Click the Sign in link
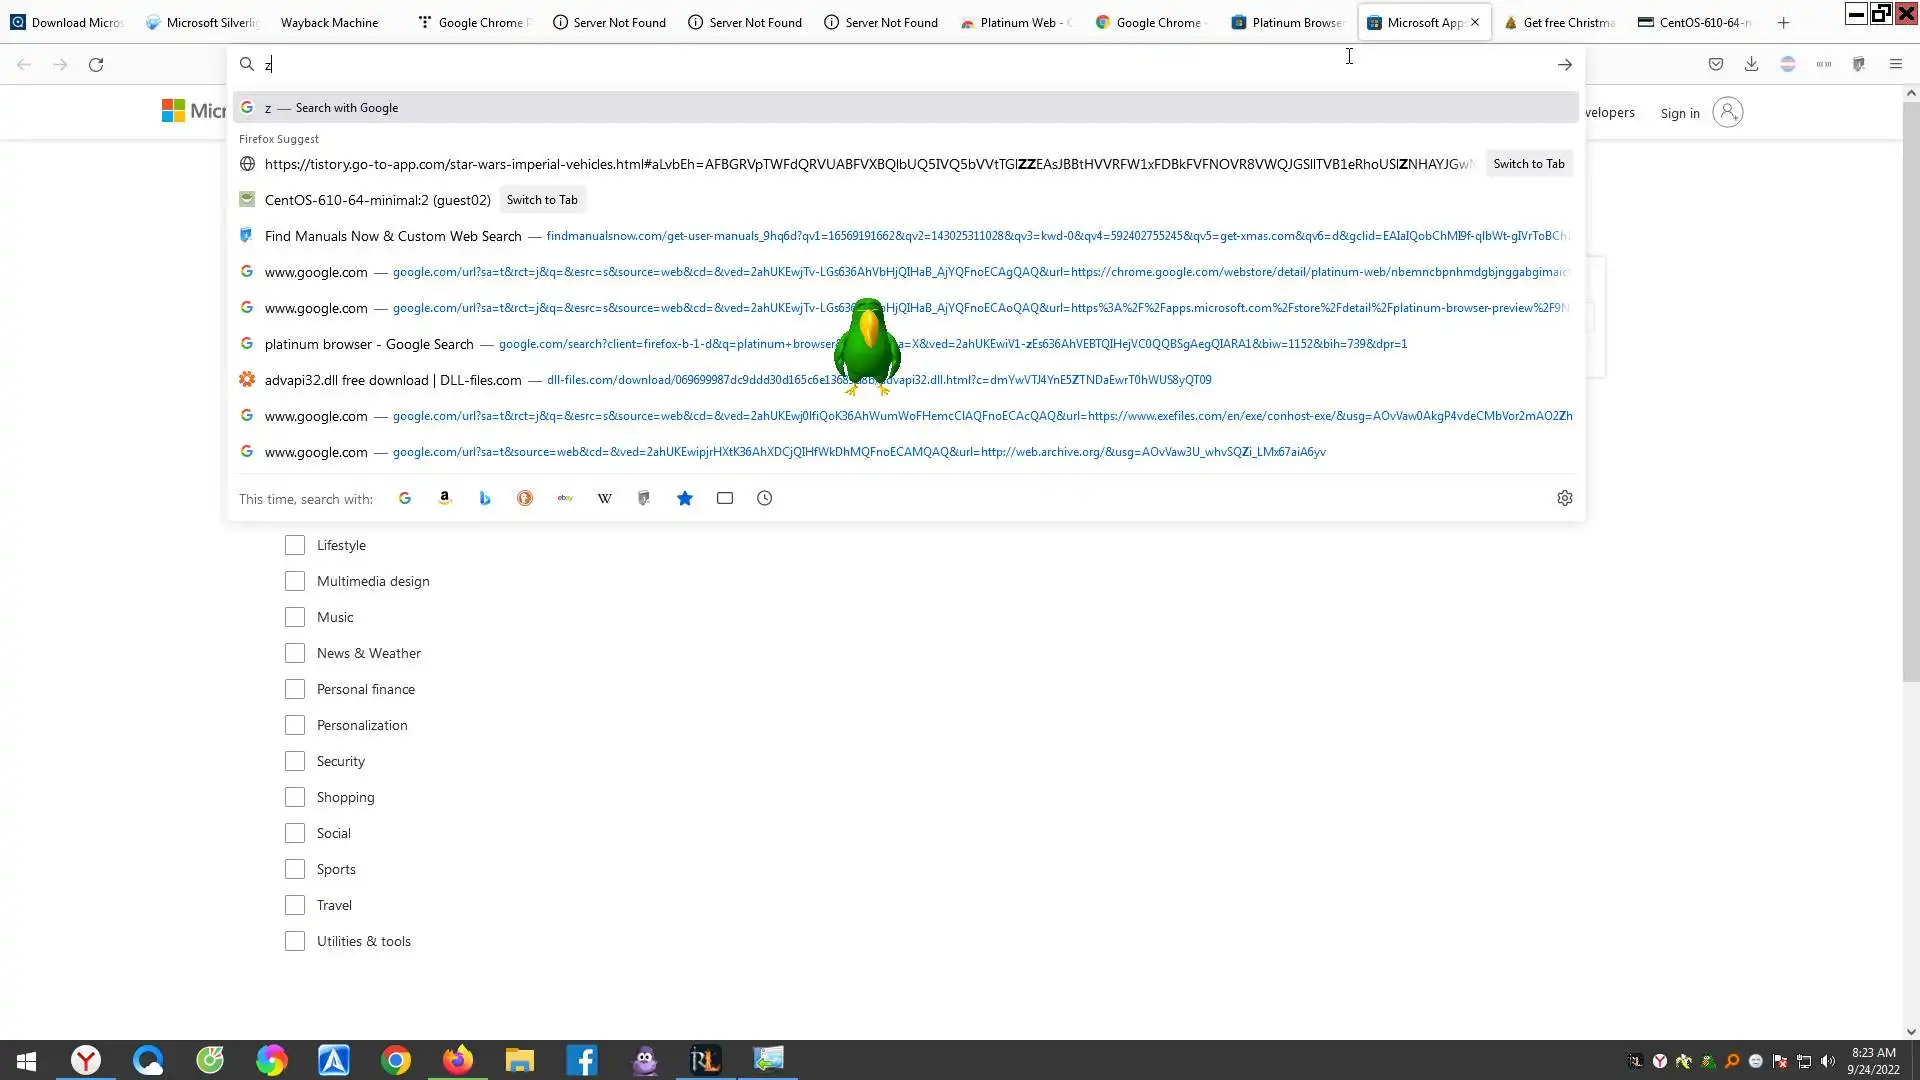The width and height of the screenshot is (1920, 1080). click(1680, 113)
